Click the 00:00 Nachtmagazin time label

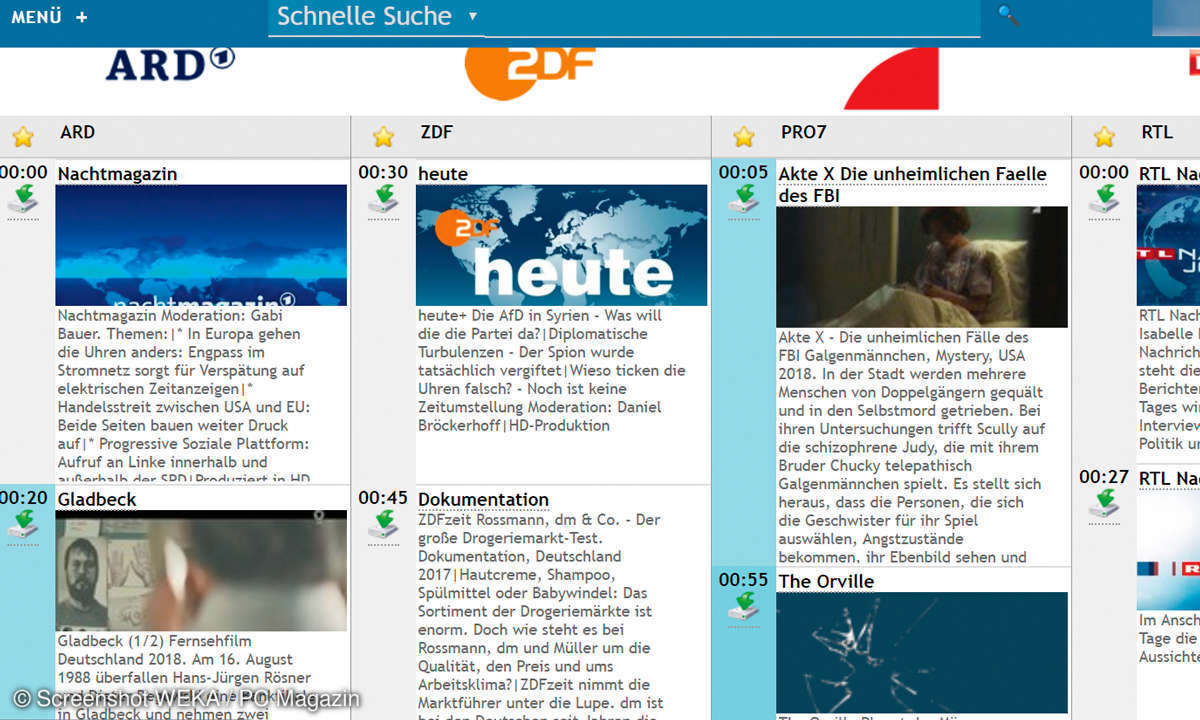(x=24, y=173)
